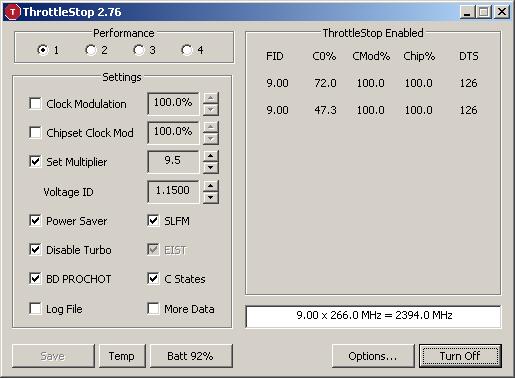Image resolution: width=515 pixels, height=378 pixels.
Task: Click the C0% value 72.0
Action: [325, 83]
